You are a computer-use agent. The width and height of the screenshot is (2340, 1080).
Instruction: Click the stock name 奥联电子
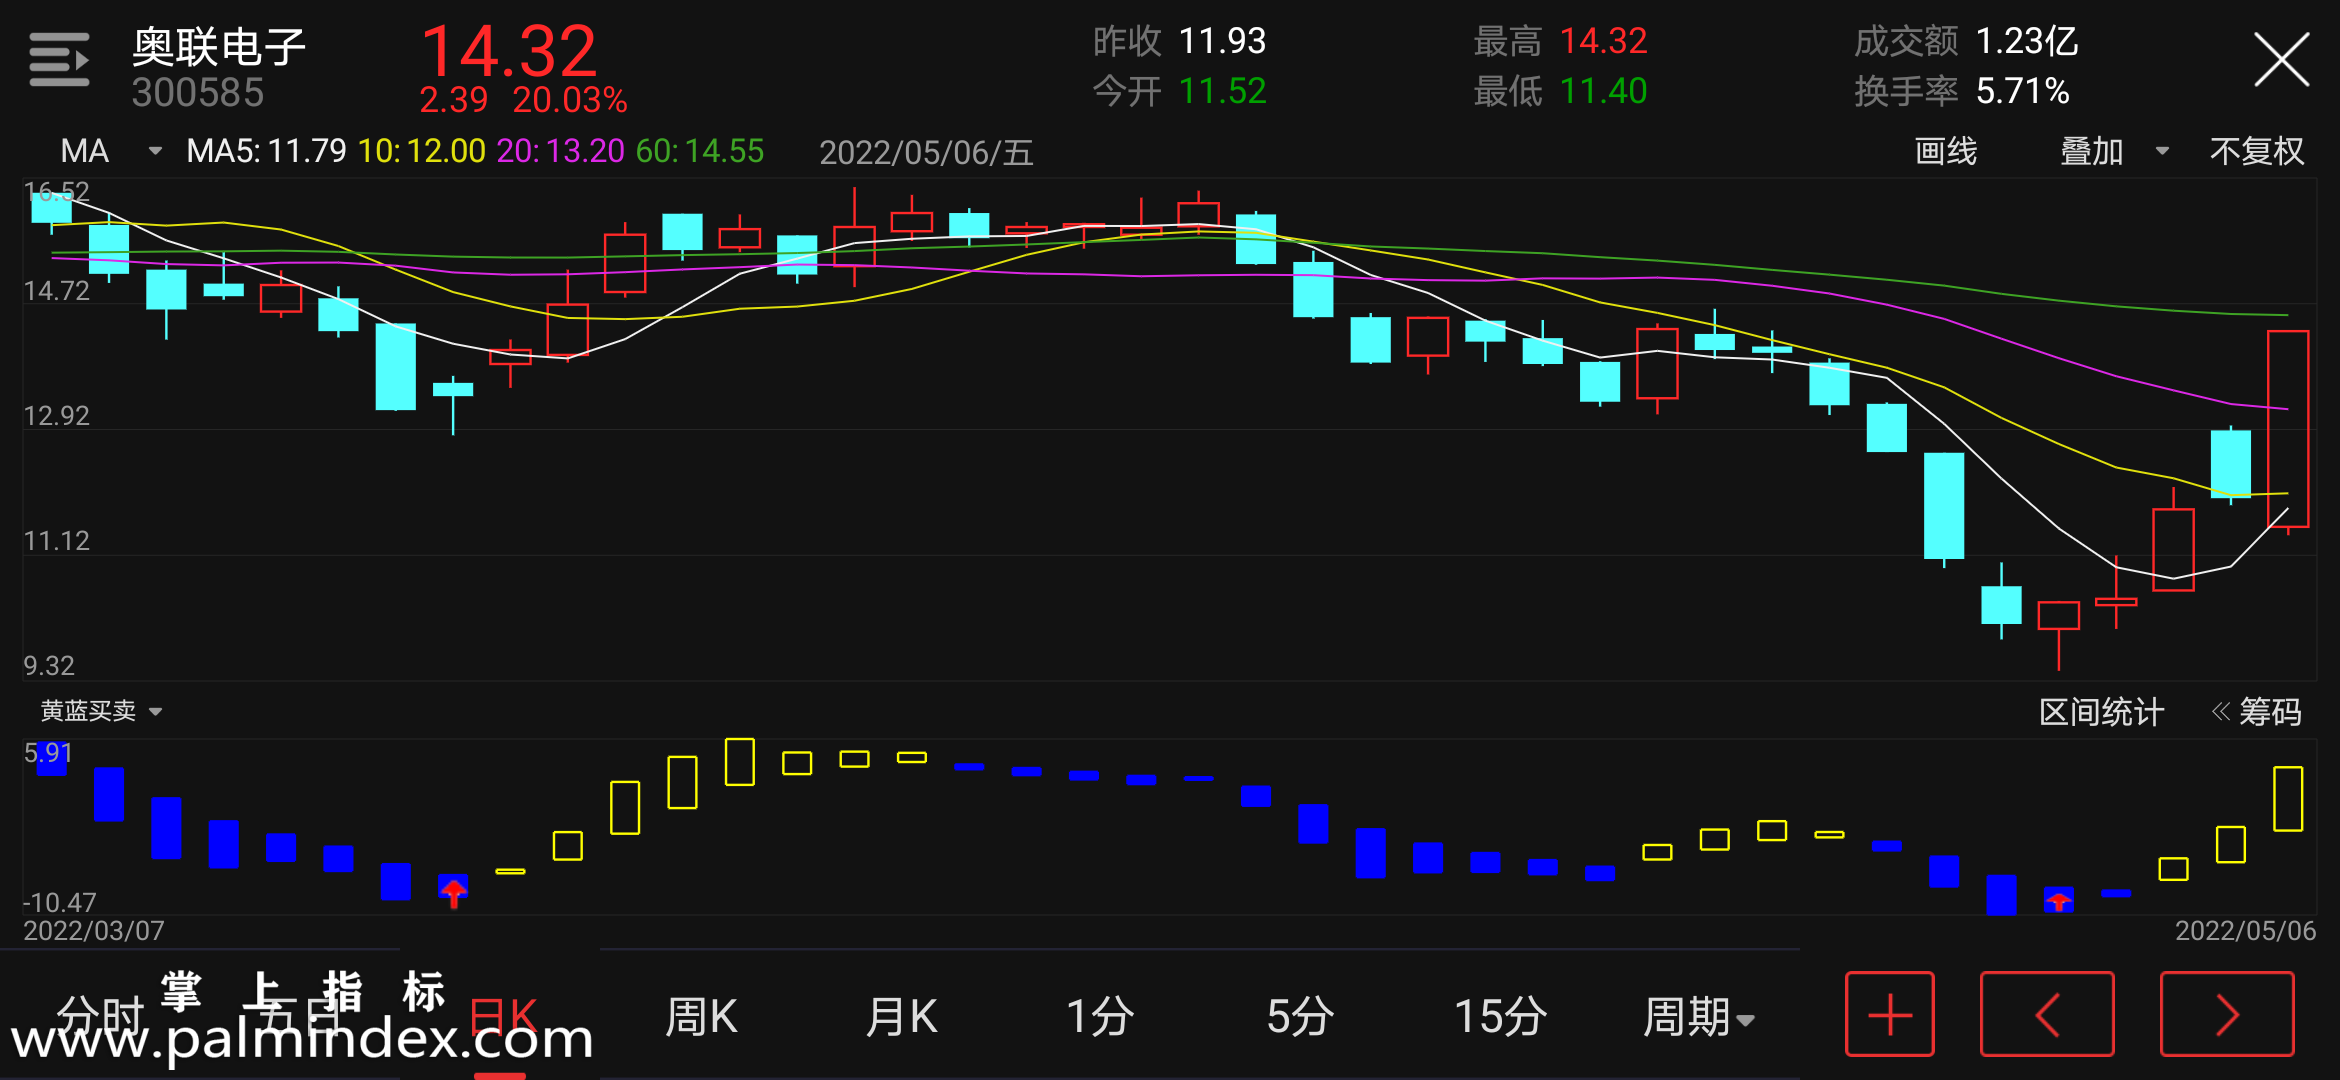(x=219, y=47)
